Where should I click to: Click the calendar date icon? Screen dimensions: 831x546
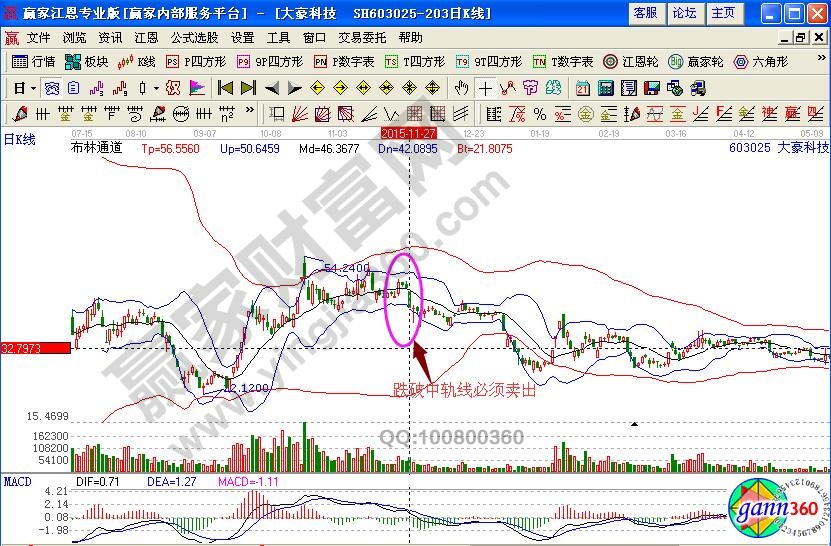583,88
